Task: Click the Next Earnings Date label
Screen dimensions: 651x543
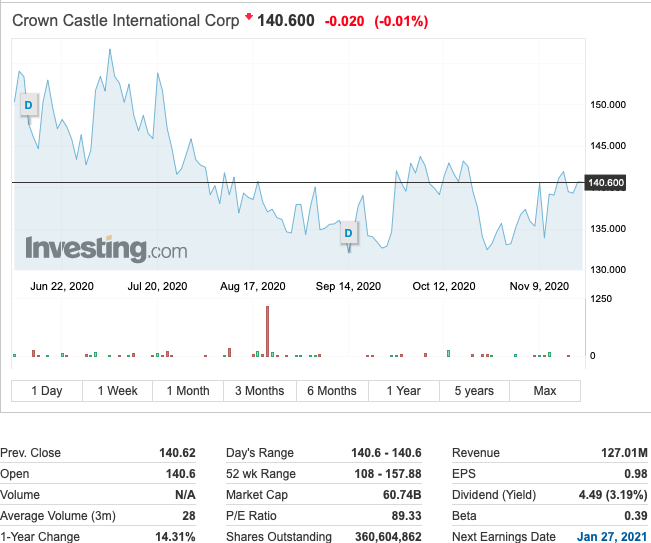Action: pos(504,537)
